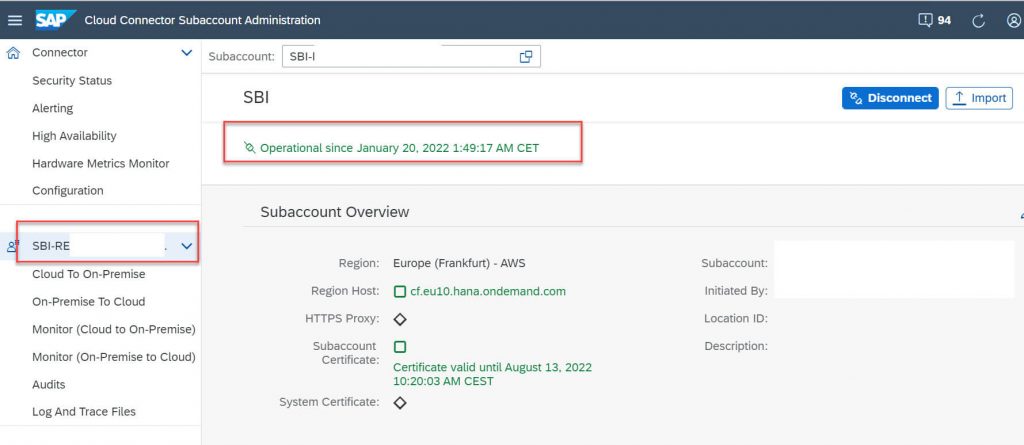Open the alerts notification icon showing 94
Image resolution: width=1024 pixels, height=445 pixels.
coord(935,20)
